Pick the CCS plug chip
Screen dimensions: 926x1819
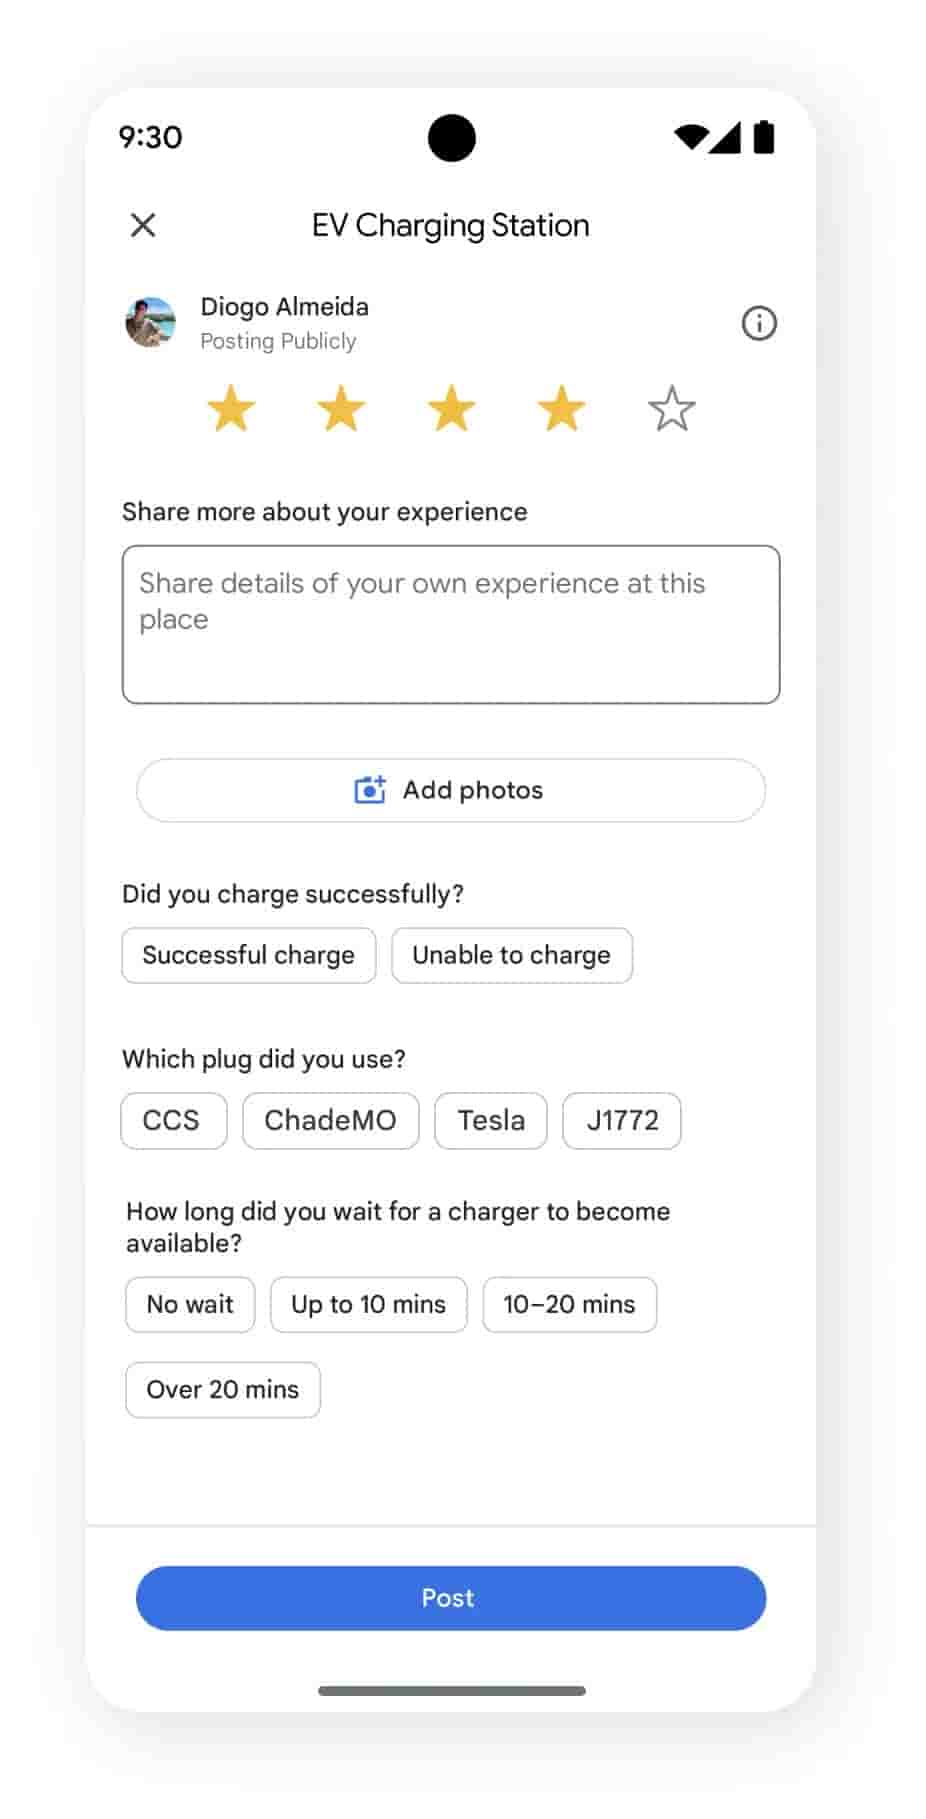173,1120
